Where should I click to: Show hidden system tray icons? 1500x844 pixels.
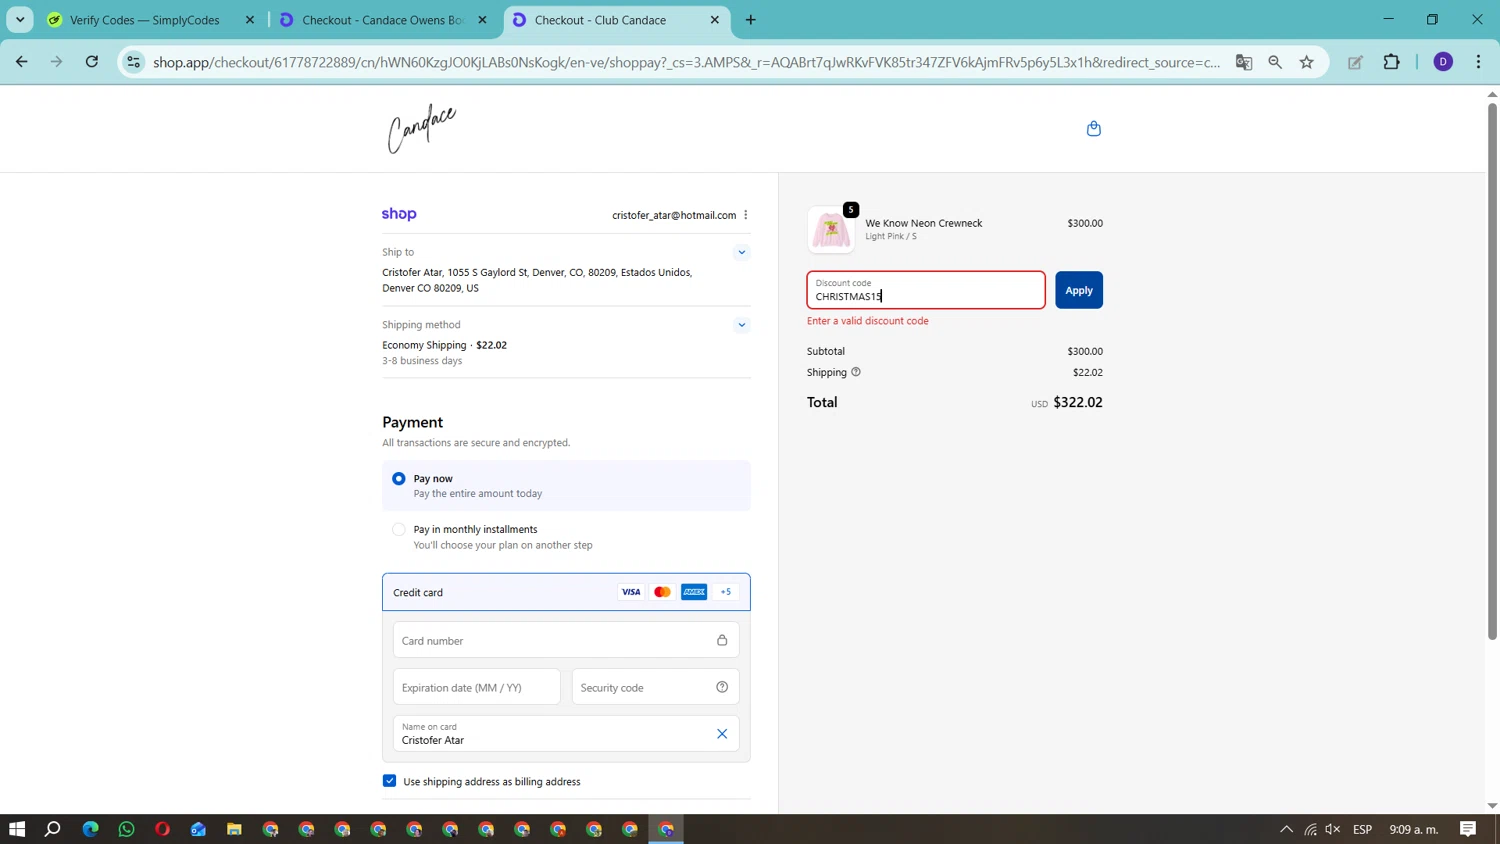tap(1286, 829)
